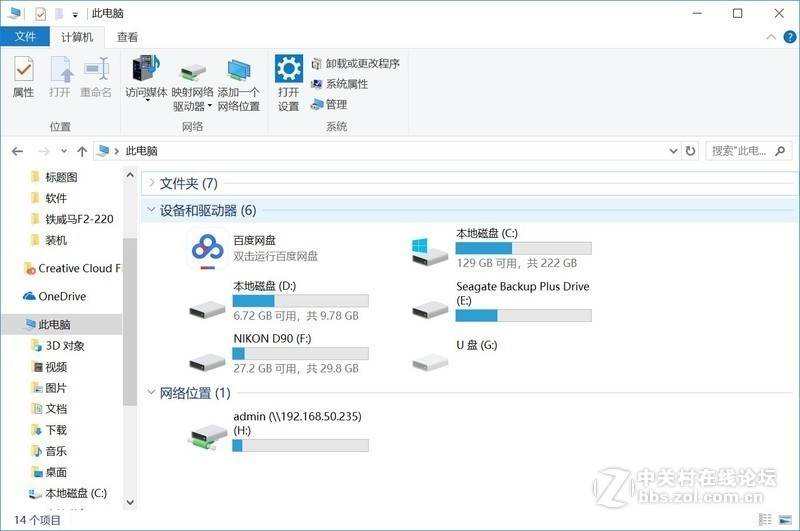
Task: Go back with the back arrow
Action: coord(17,151)
